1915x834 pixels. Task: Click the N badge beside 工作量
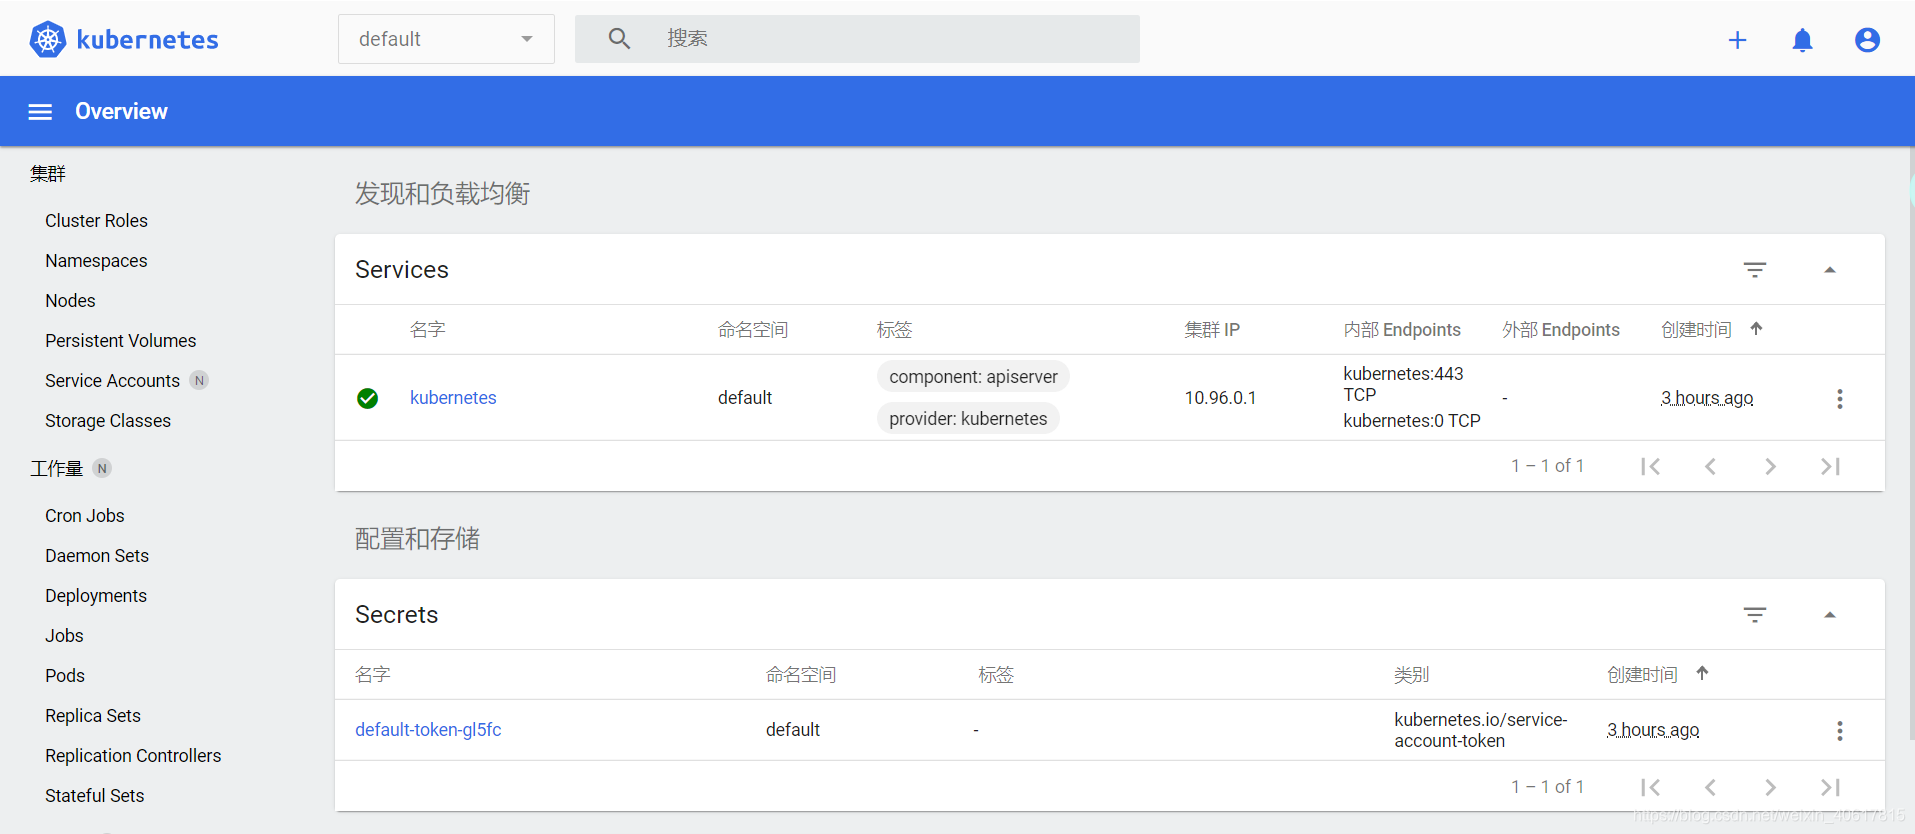(x=102, y=468)
